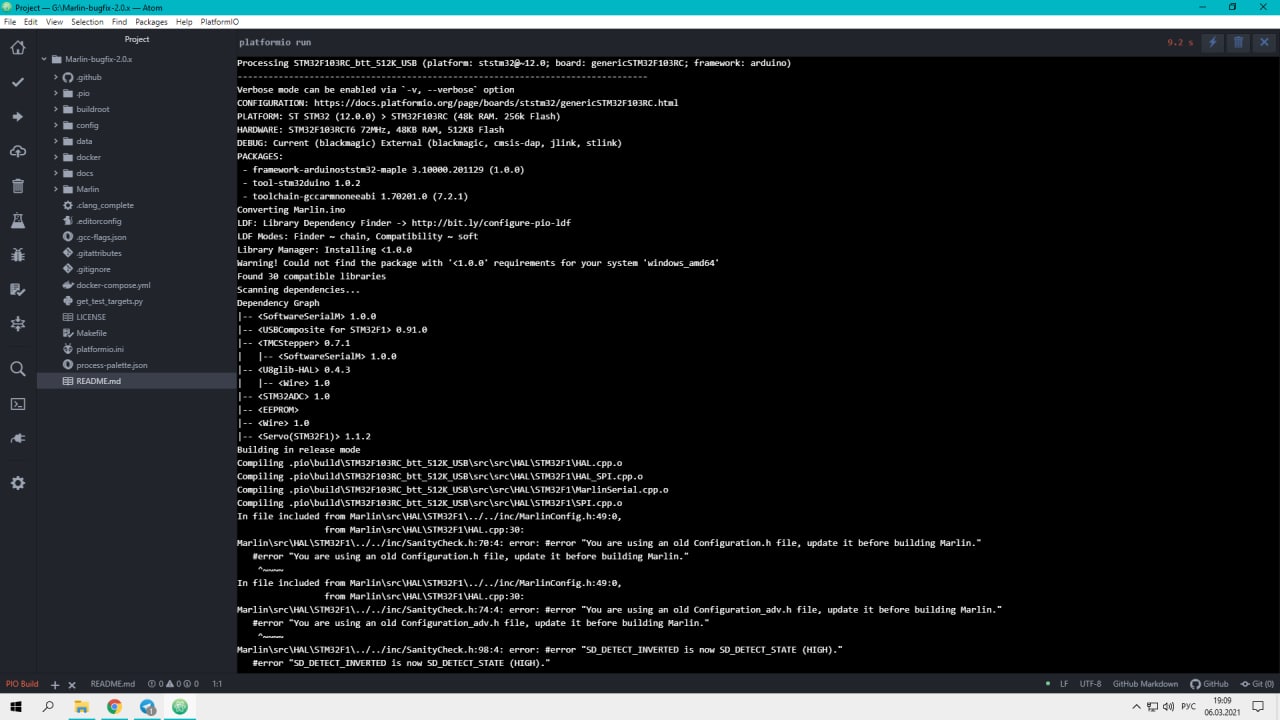The height and width of the screenshot is (720, 1280).
Task: Click the PlatformIO Upload arrow icon
Action: [x=18, y=117]
